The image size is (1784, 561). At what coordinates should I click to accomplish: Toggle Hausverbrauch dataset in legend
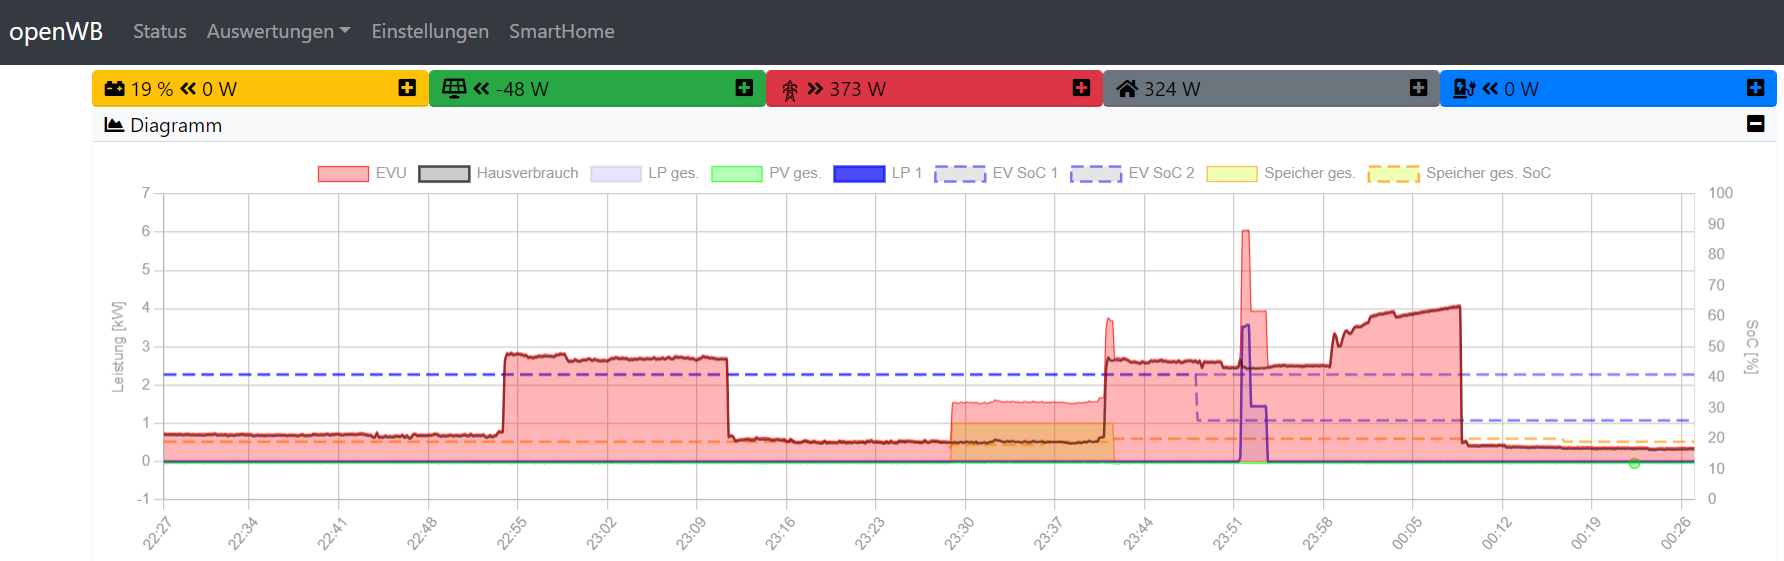[498, 173]
